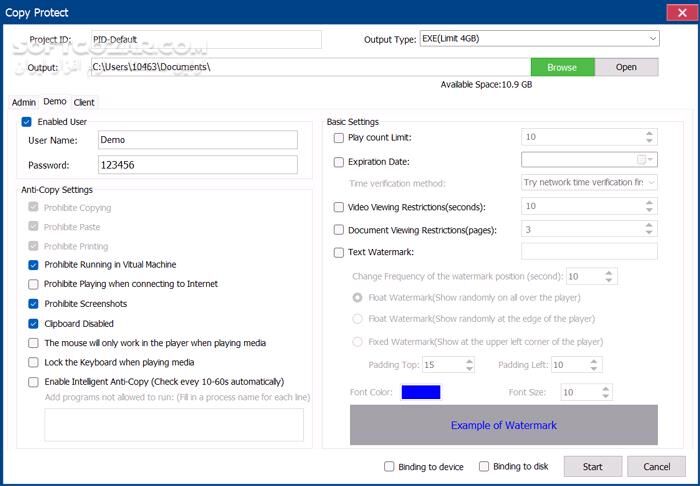
Task: Select Float Watermark at edge radio option
Action: tap(358, 319)
